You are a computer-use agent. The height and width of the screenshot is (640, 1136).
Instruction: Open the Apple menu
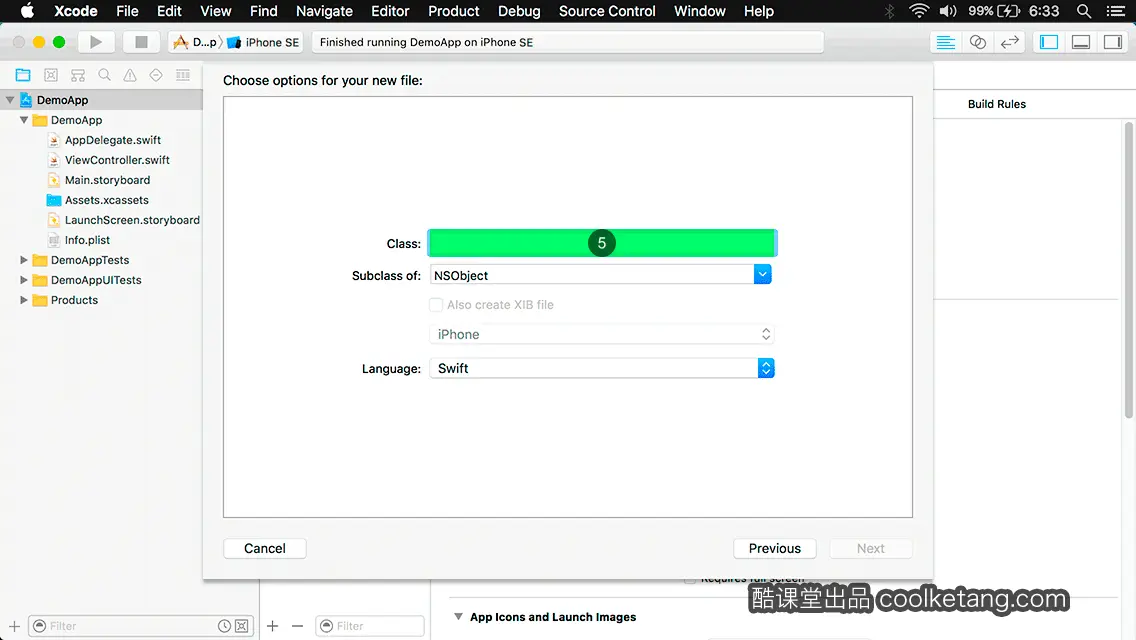click(28, 11)
